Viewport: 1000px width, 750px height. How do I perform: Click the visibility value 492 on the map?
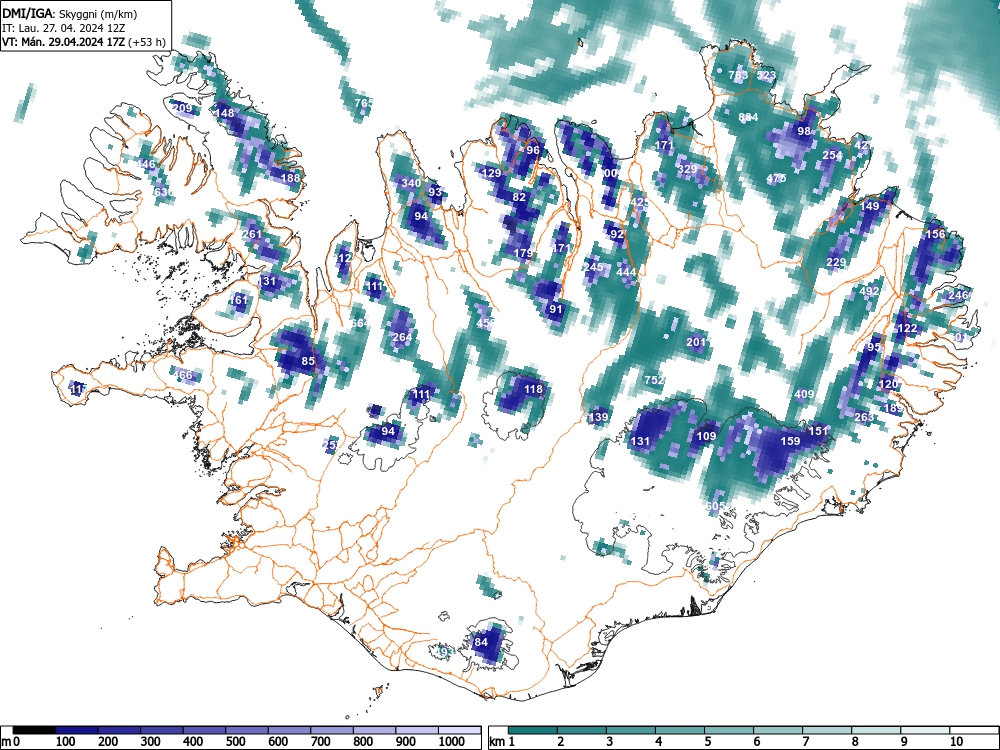click(869, 291)
